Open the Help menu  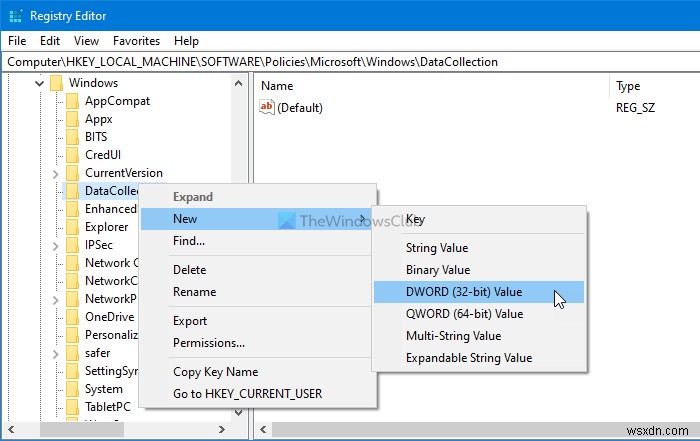[186, 41]
